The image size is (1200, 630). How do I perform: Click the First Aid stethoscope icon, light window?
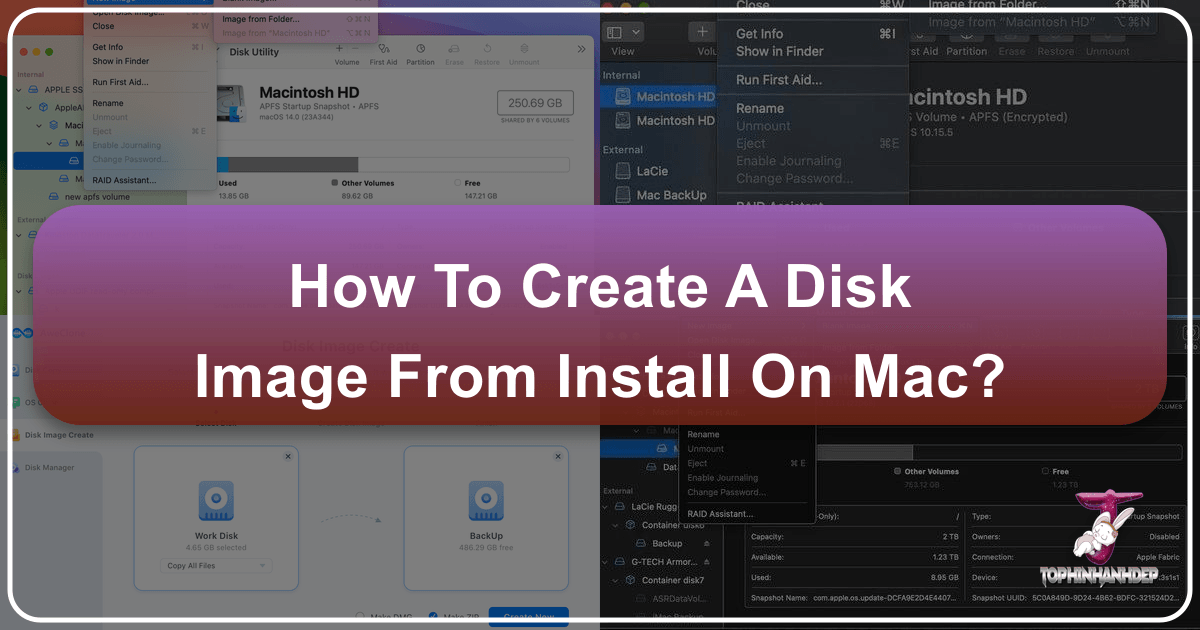(x=382, y=48)
